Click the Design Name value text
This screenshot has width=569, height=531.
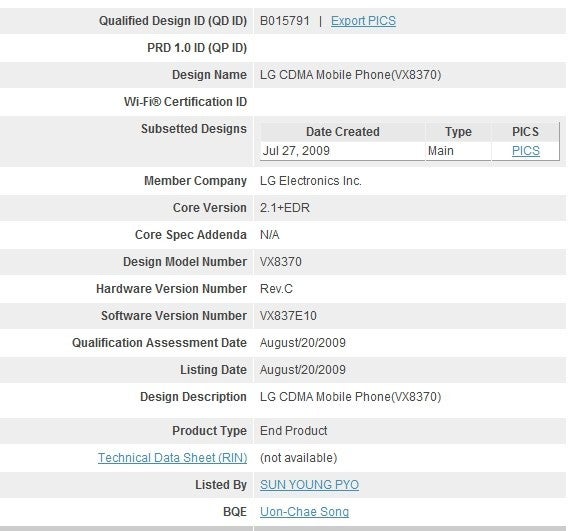coord(351,75)
